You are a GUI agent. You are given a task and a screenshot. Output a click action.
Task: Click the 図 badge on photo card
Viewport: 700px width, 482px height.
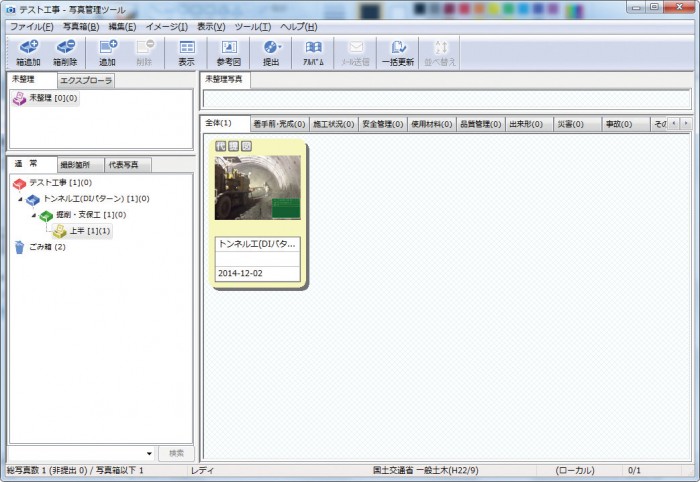(x=246, y=146)
